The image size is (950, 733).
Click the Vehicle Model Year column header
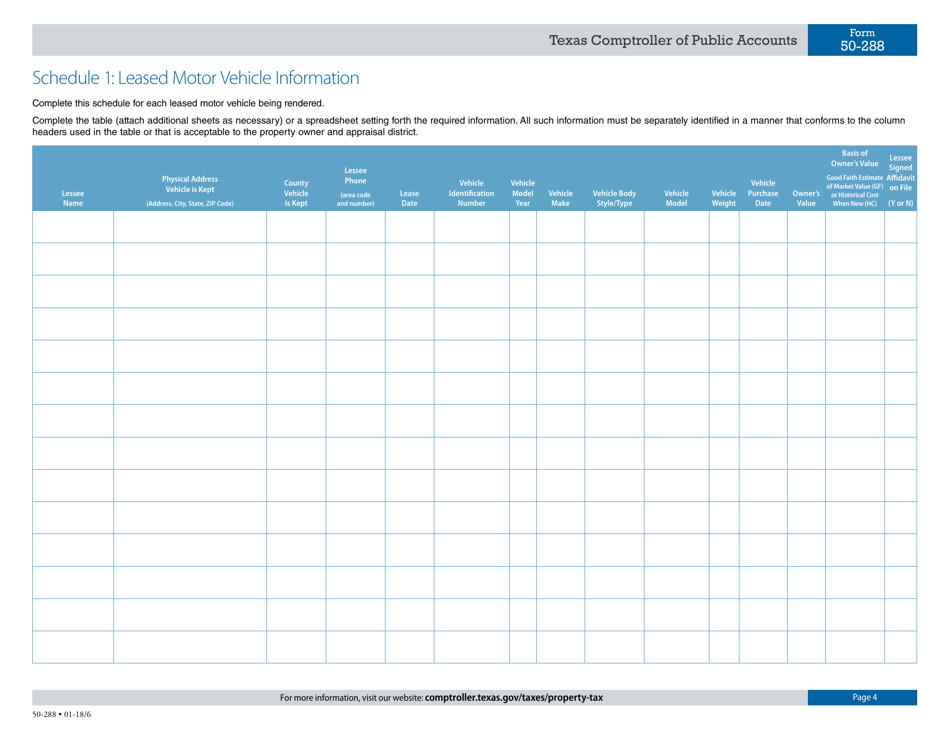tap(521, 193)
